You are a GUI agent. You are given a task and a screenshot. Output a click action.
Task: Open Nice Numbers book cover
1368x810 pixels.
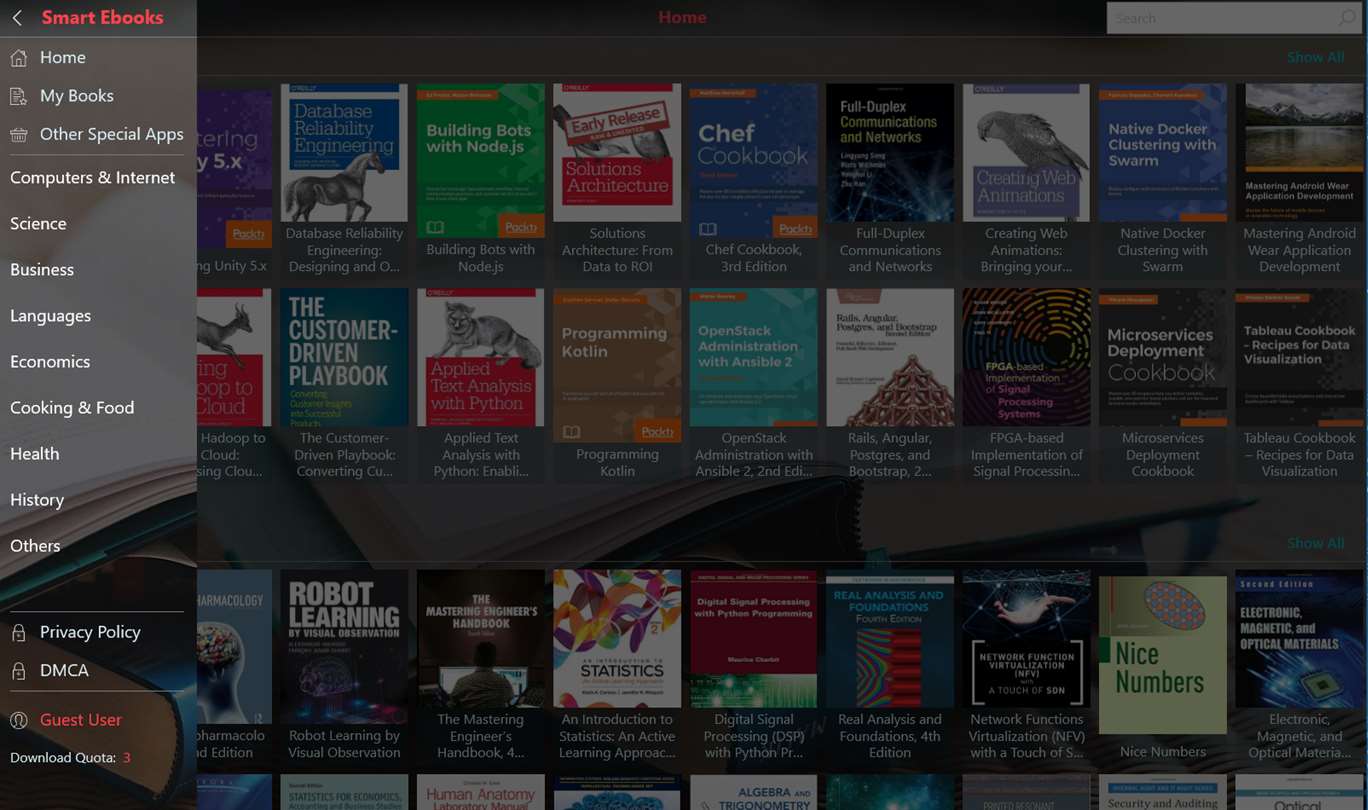coord(1163,655)
